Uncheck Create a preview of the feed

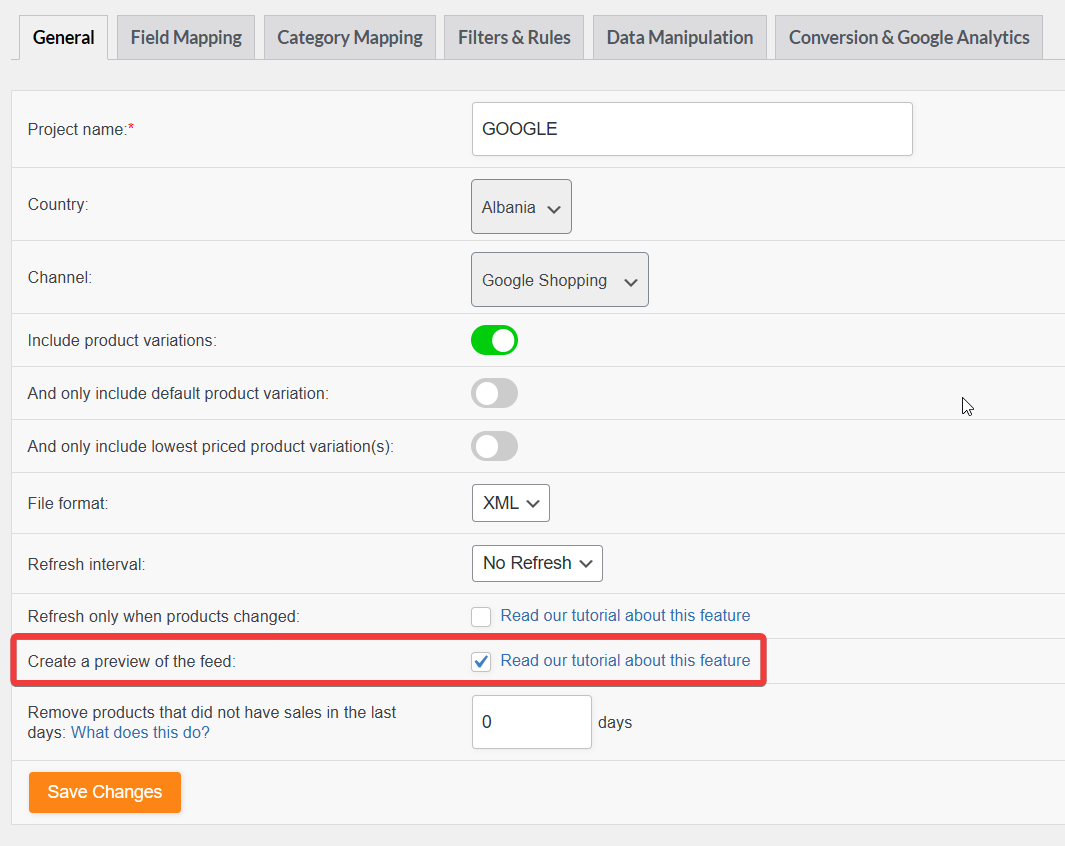481,661
